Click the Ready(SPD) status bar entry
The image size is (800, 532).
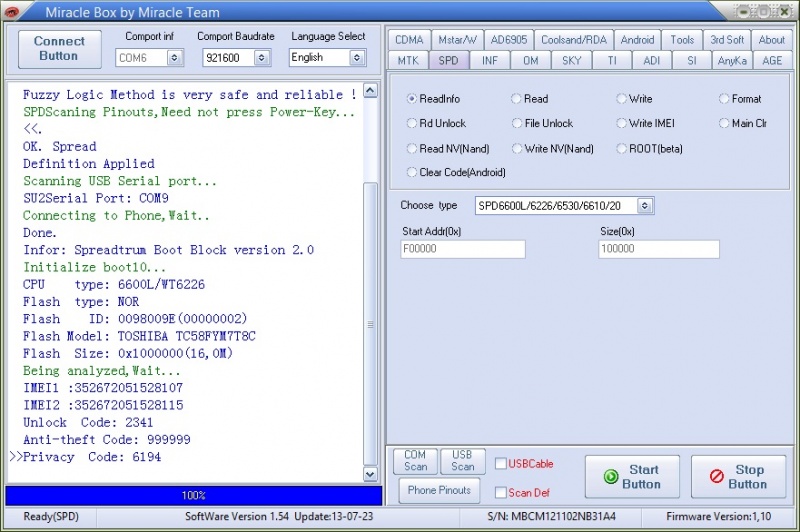[51, 516]
